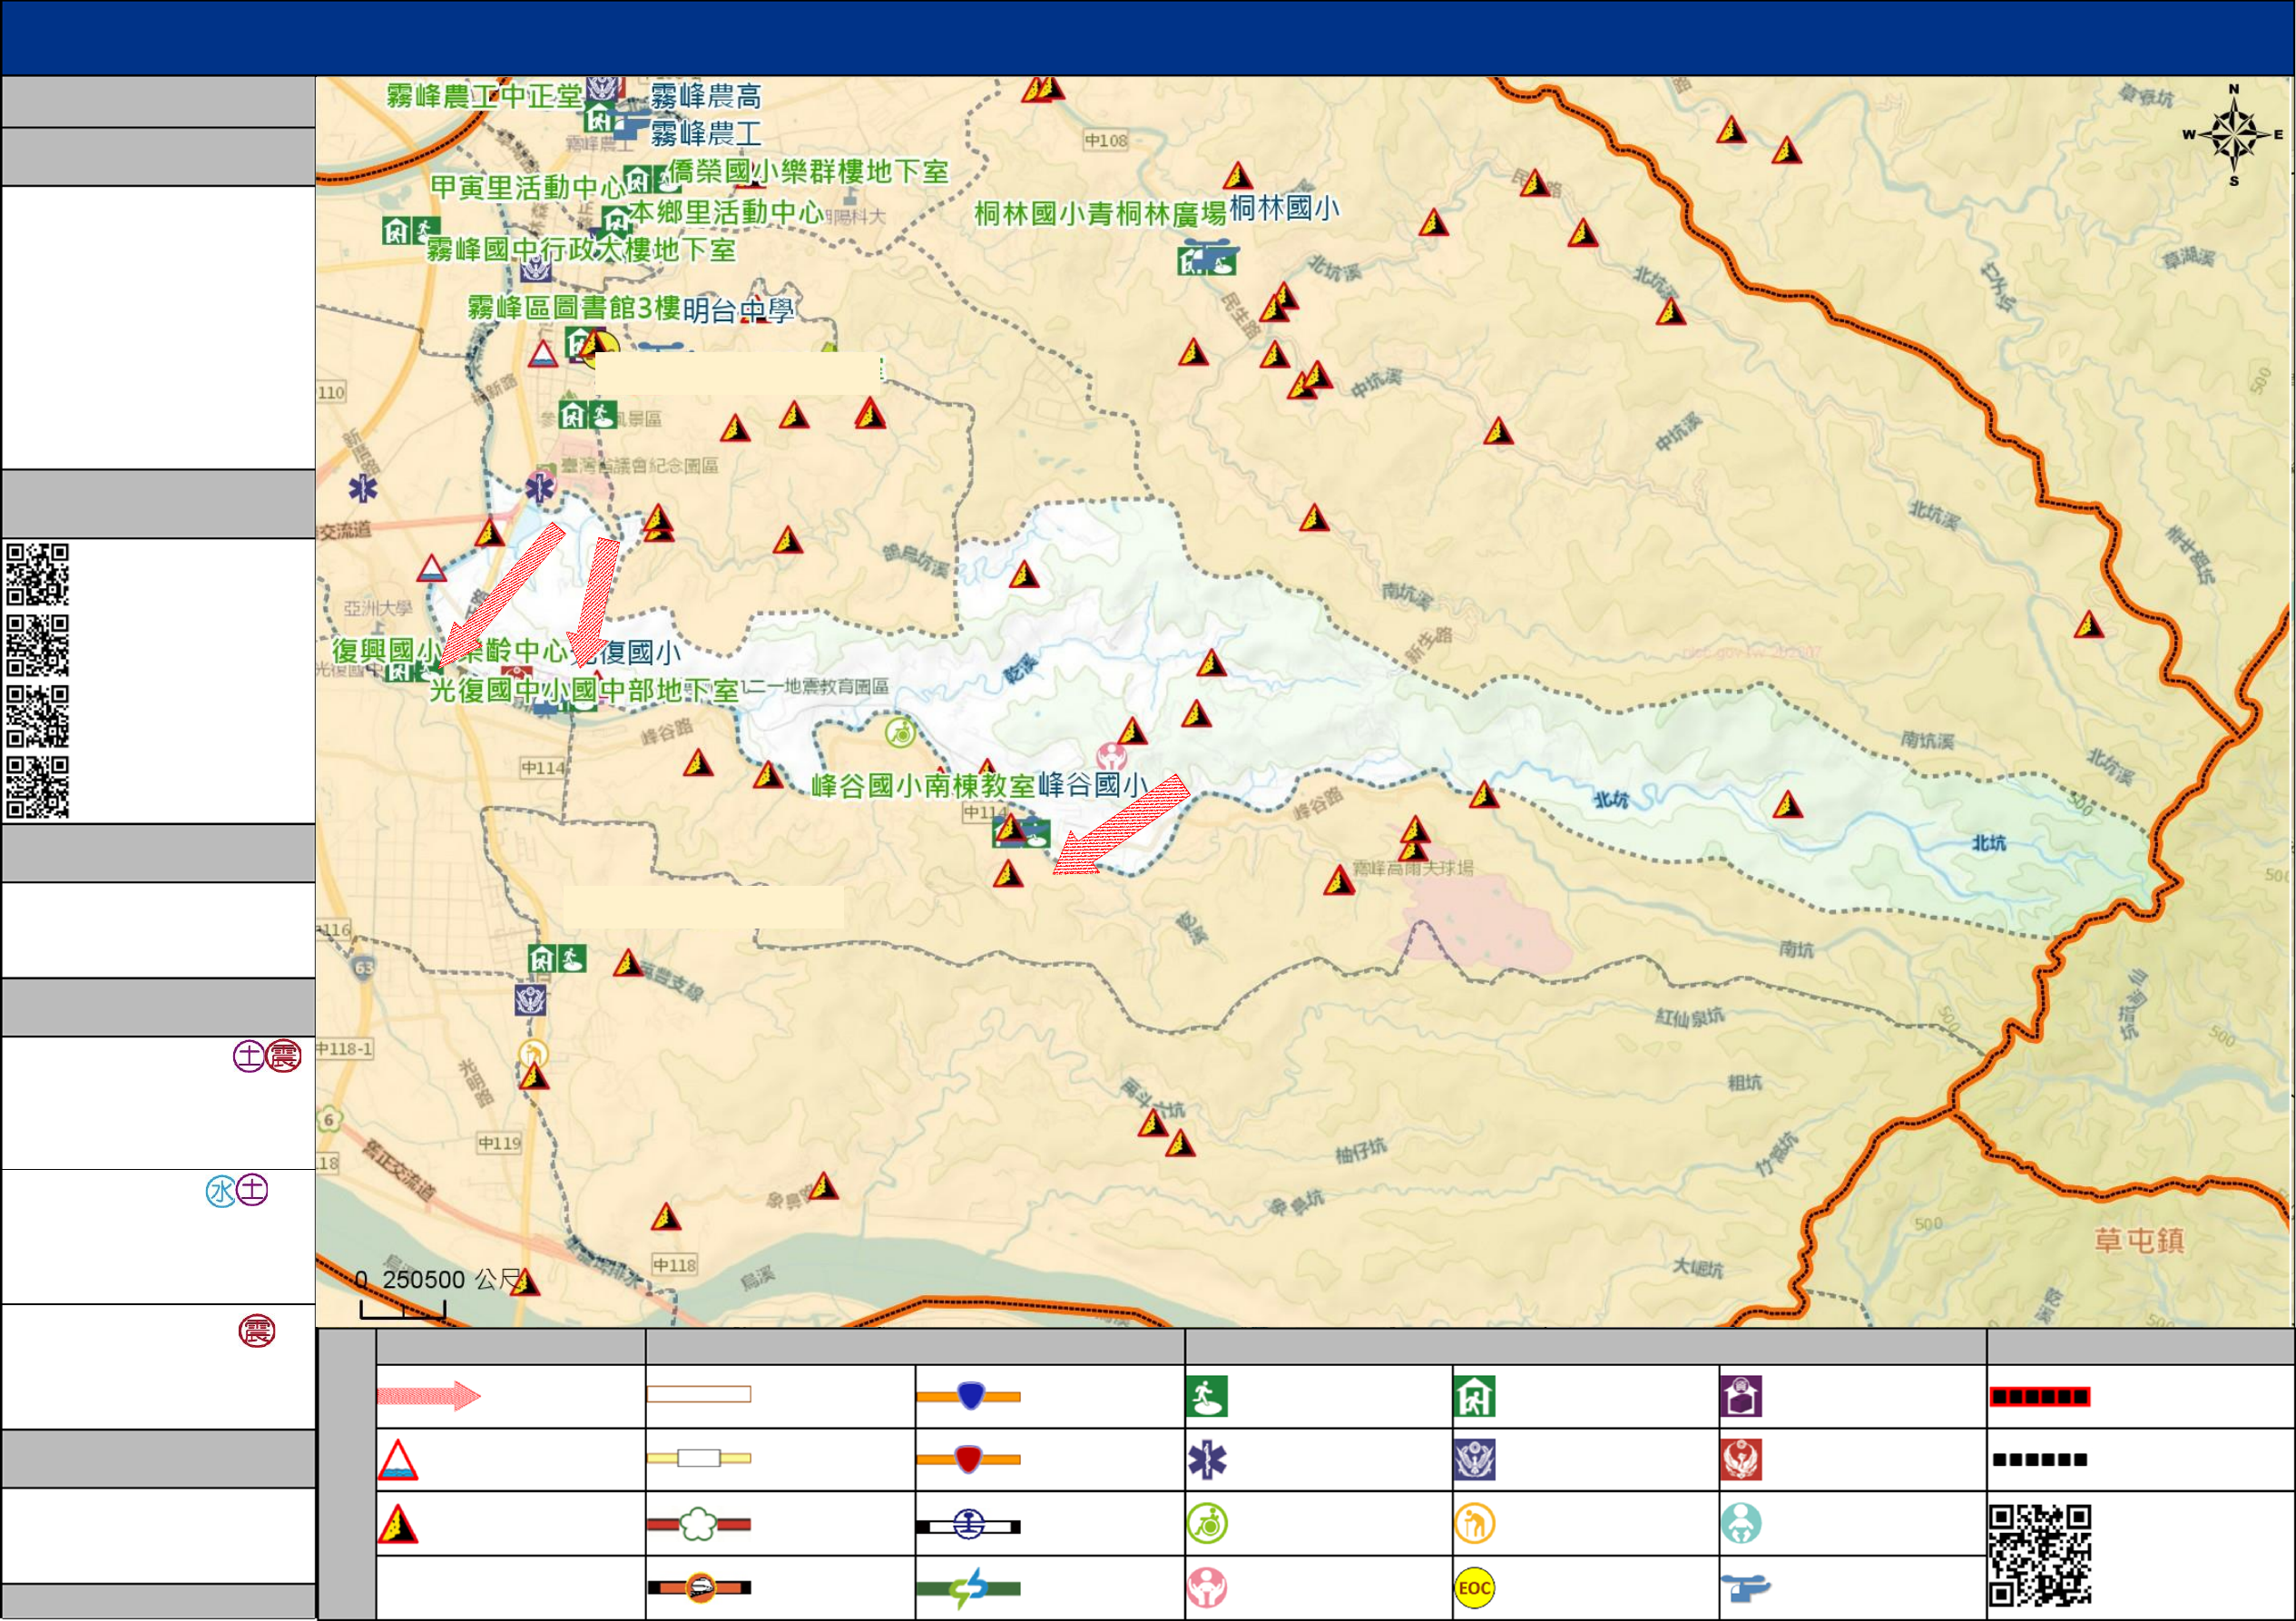Click the 霧峰農工中正堂 shelter label
Screen dimensions: 2296x1621
(484, 96)
